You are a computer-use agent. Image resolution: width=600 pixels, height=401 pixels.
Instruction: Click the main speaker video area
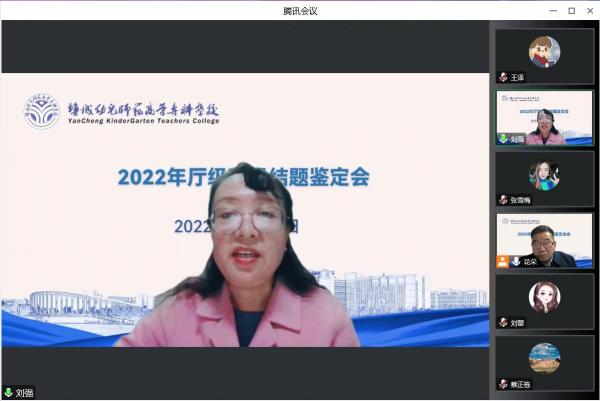pyautogui.click(x=245, y=210)
